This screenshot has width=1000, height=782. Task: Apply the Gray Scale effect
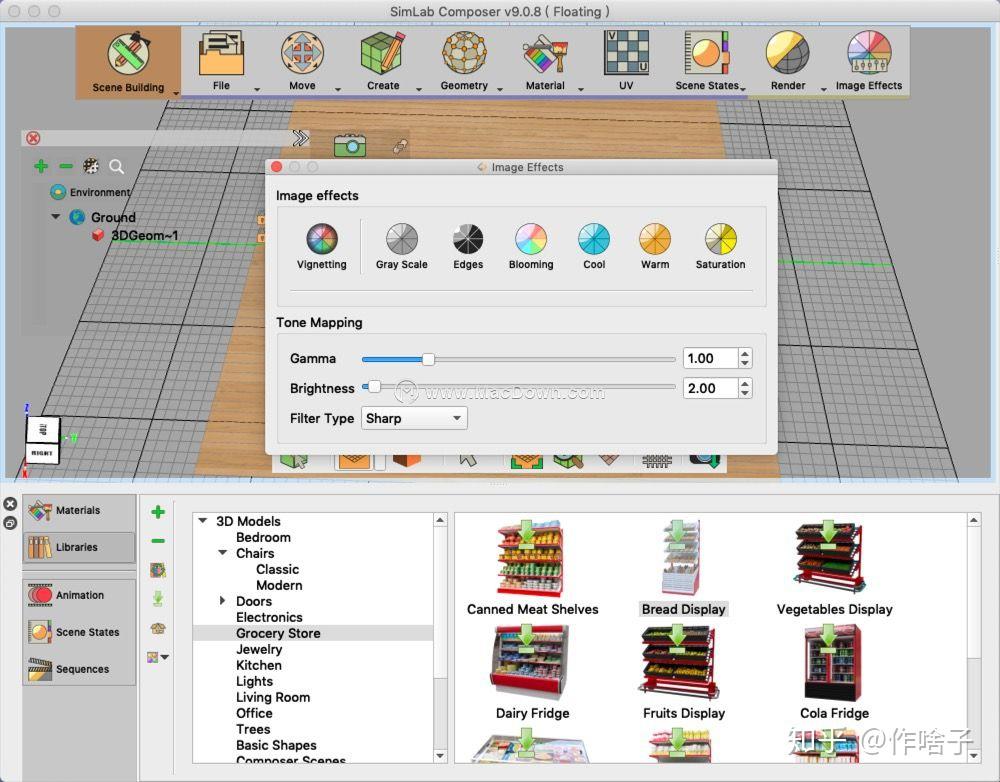click(402, 246)
